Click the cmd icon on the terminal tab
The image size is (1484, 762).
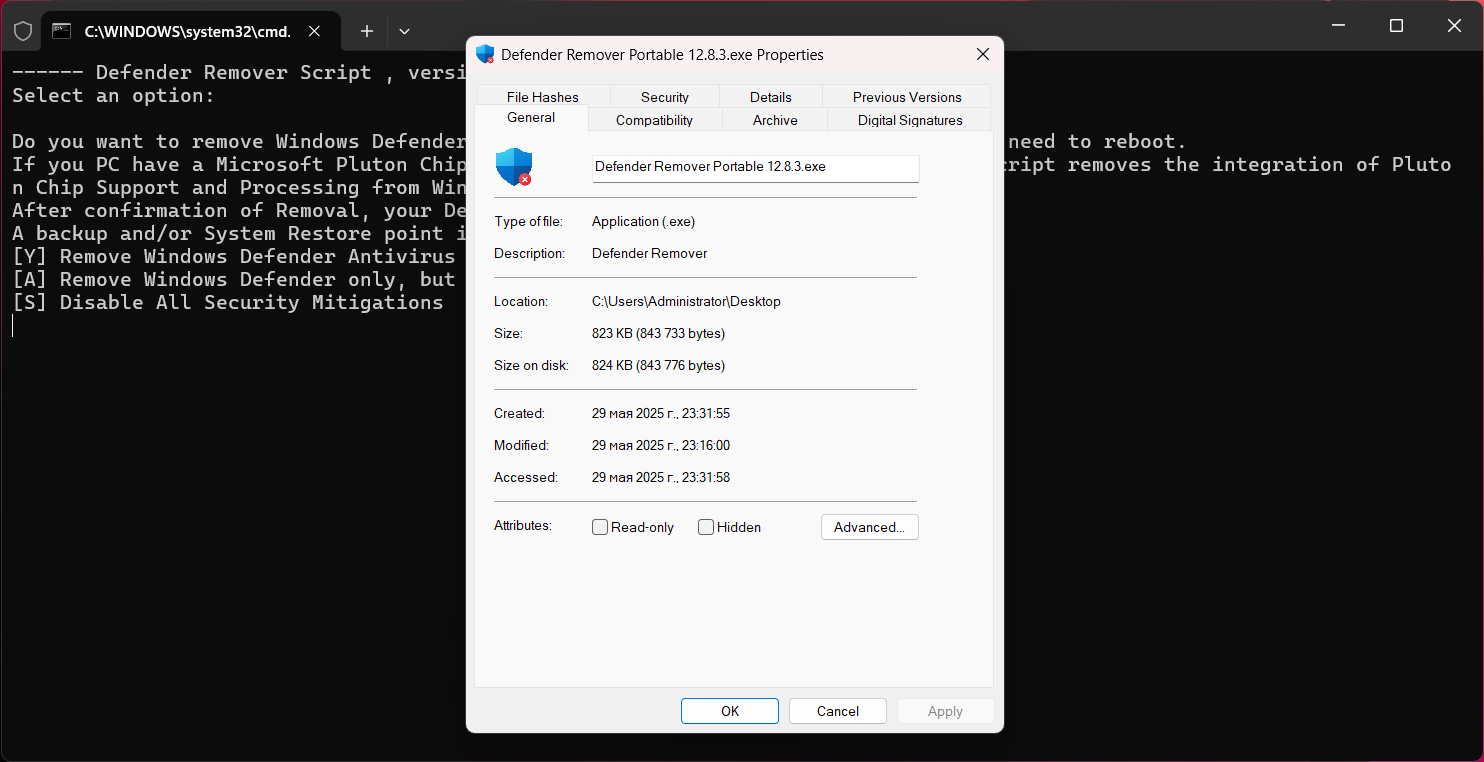62,31
